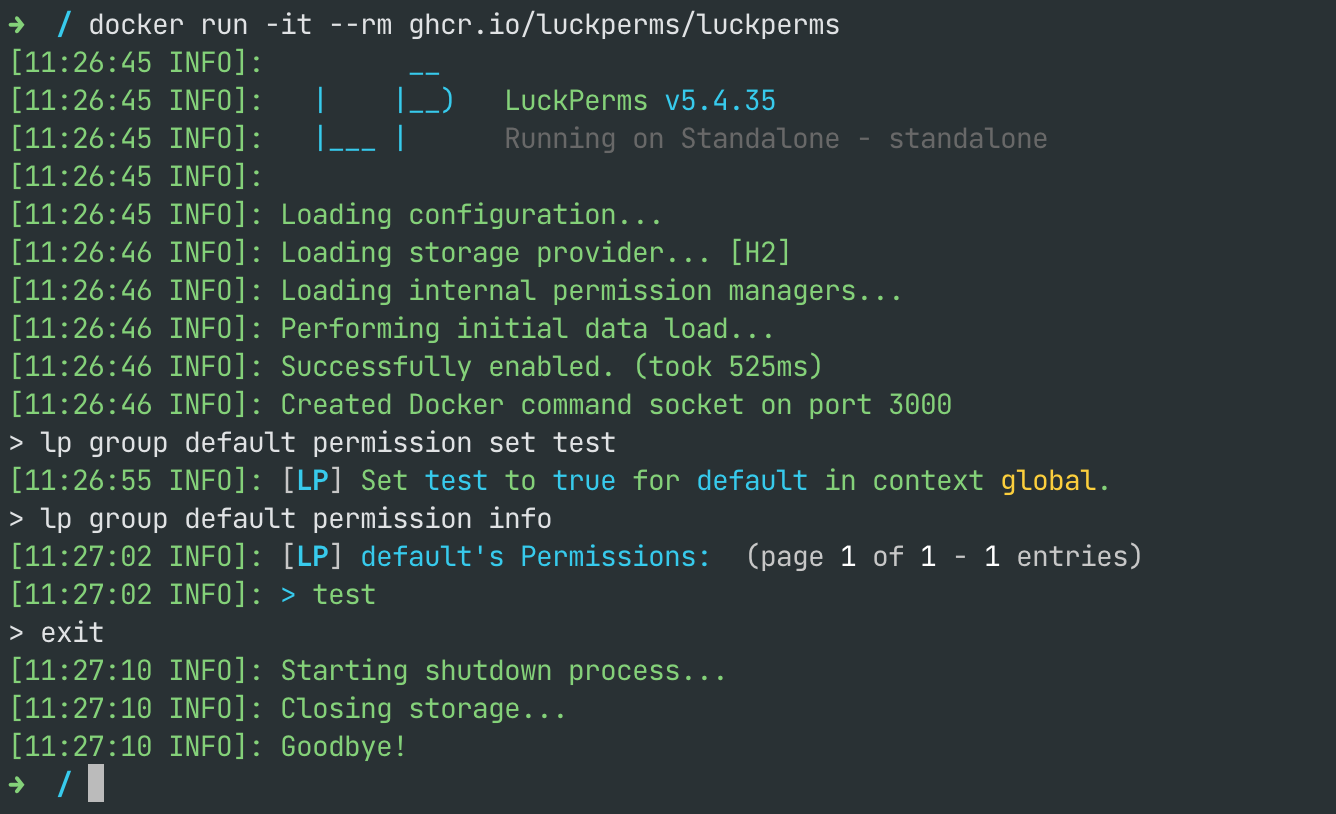Click the blue "> test" permission entry
This screenshot has height=814, width=1336.
(328, 595)
